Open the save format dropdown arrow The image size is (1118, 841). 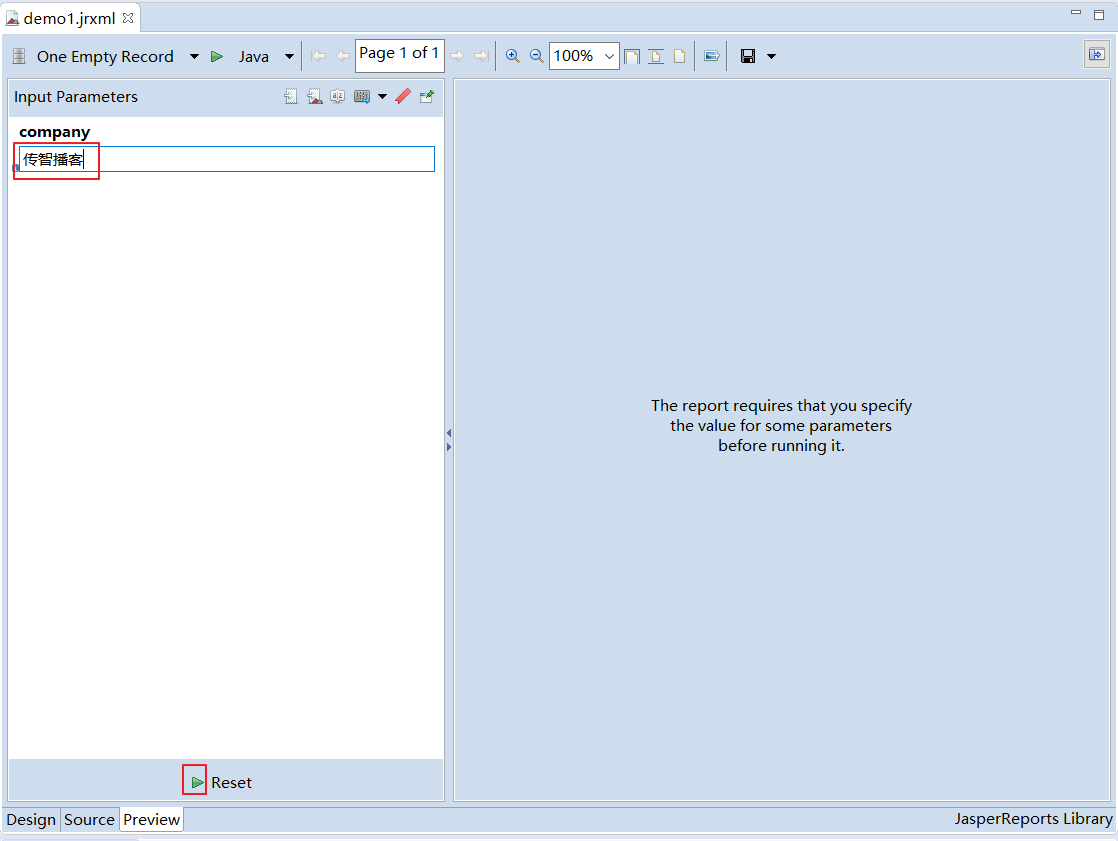click(x=771, y=56)
